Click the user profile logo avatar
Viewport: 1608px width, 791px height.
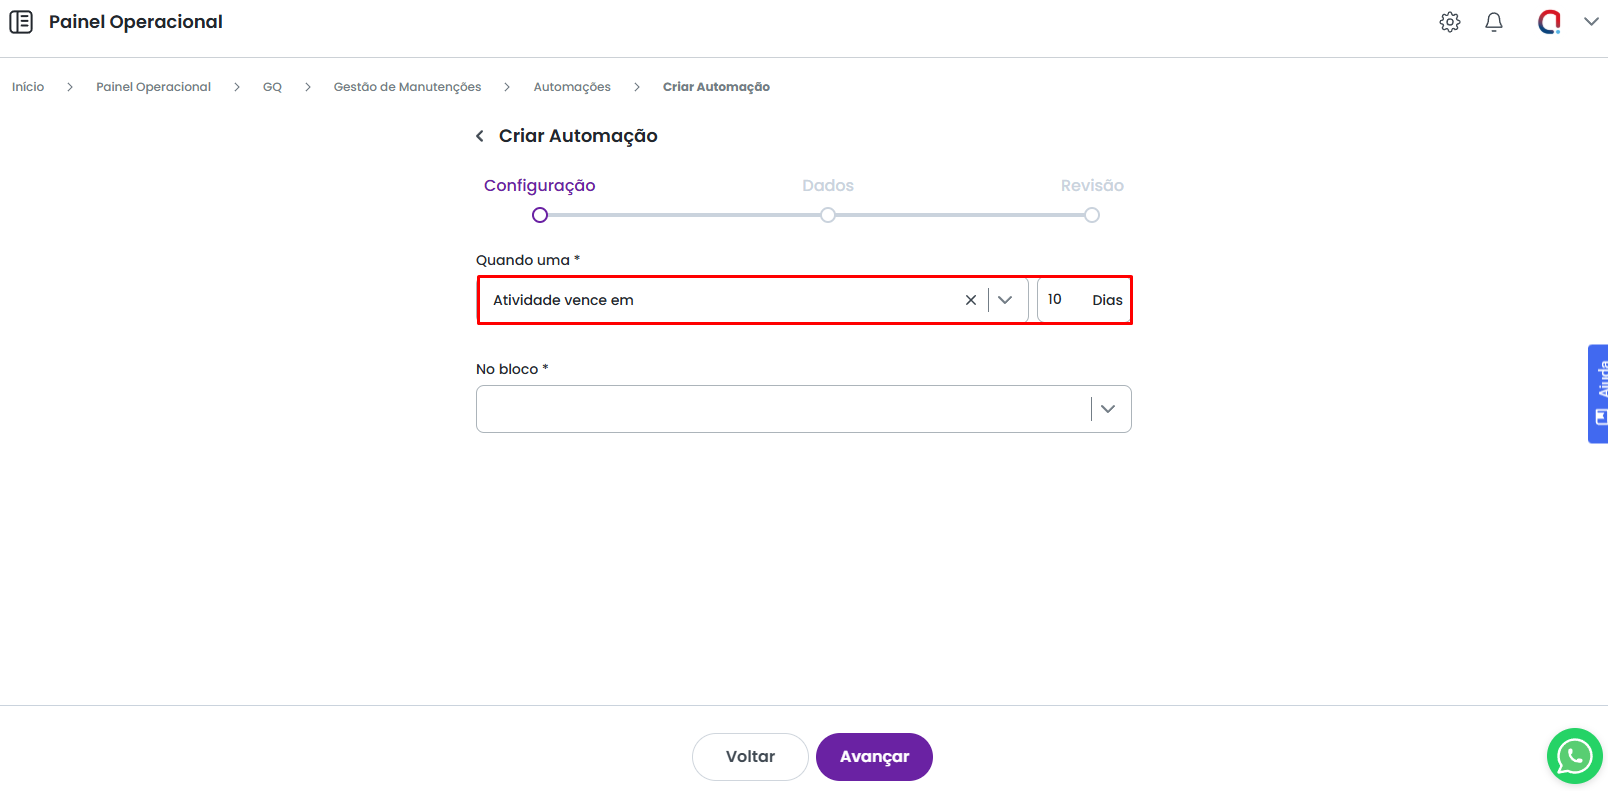[x=1549, y=22]
